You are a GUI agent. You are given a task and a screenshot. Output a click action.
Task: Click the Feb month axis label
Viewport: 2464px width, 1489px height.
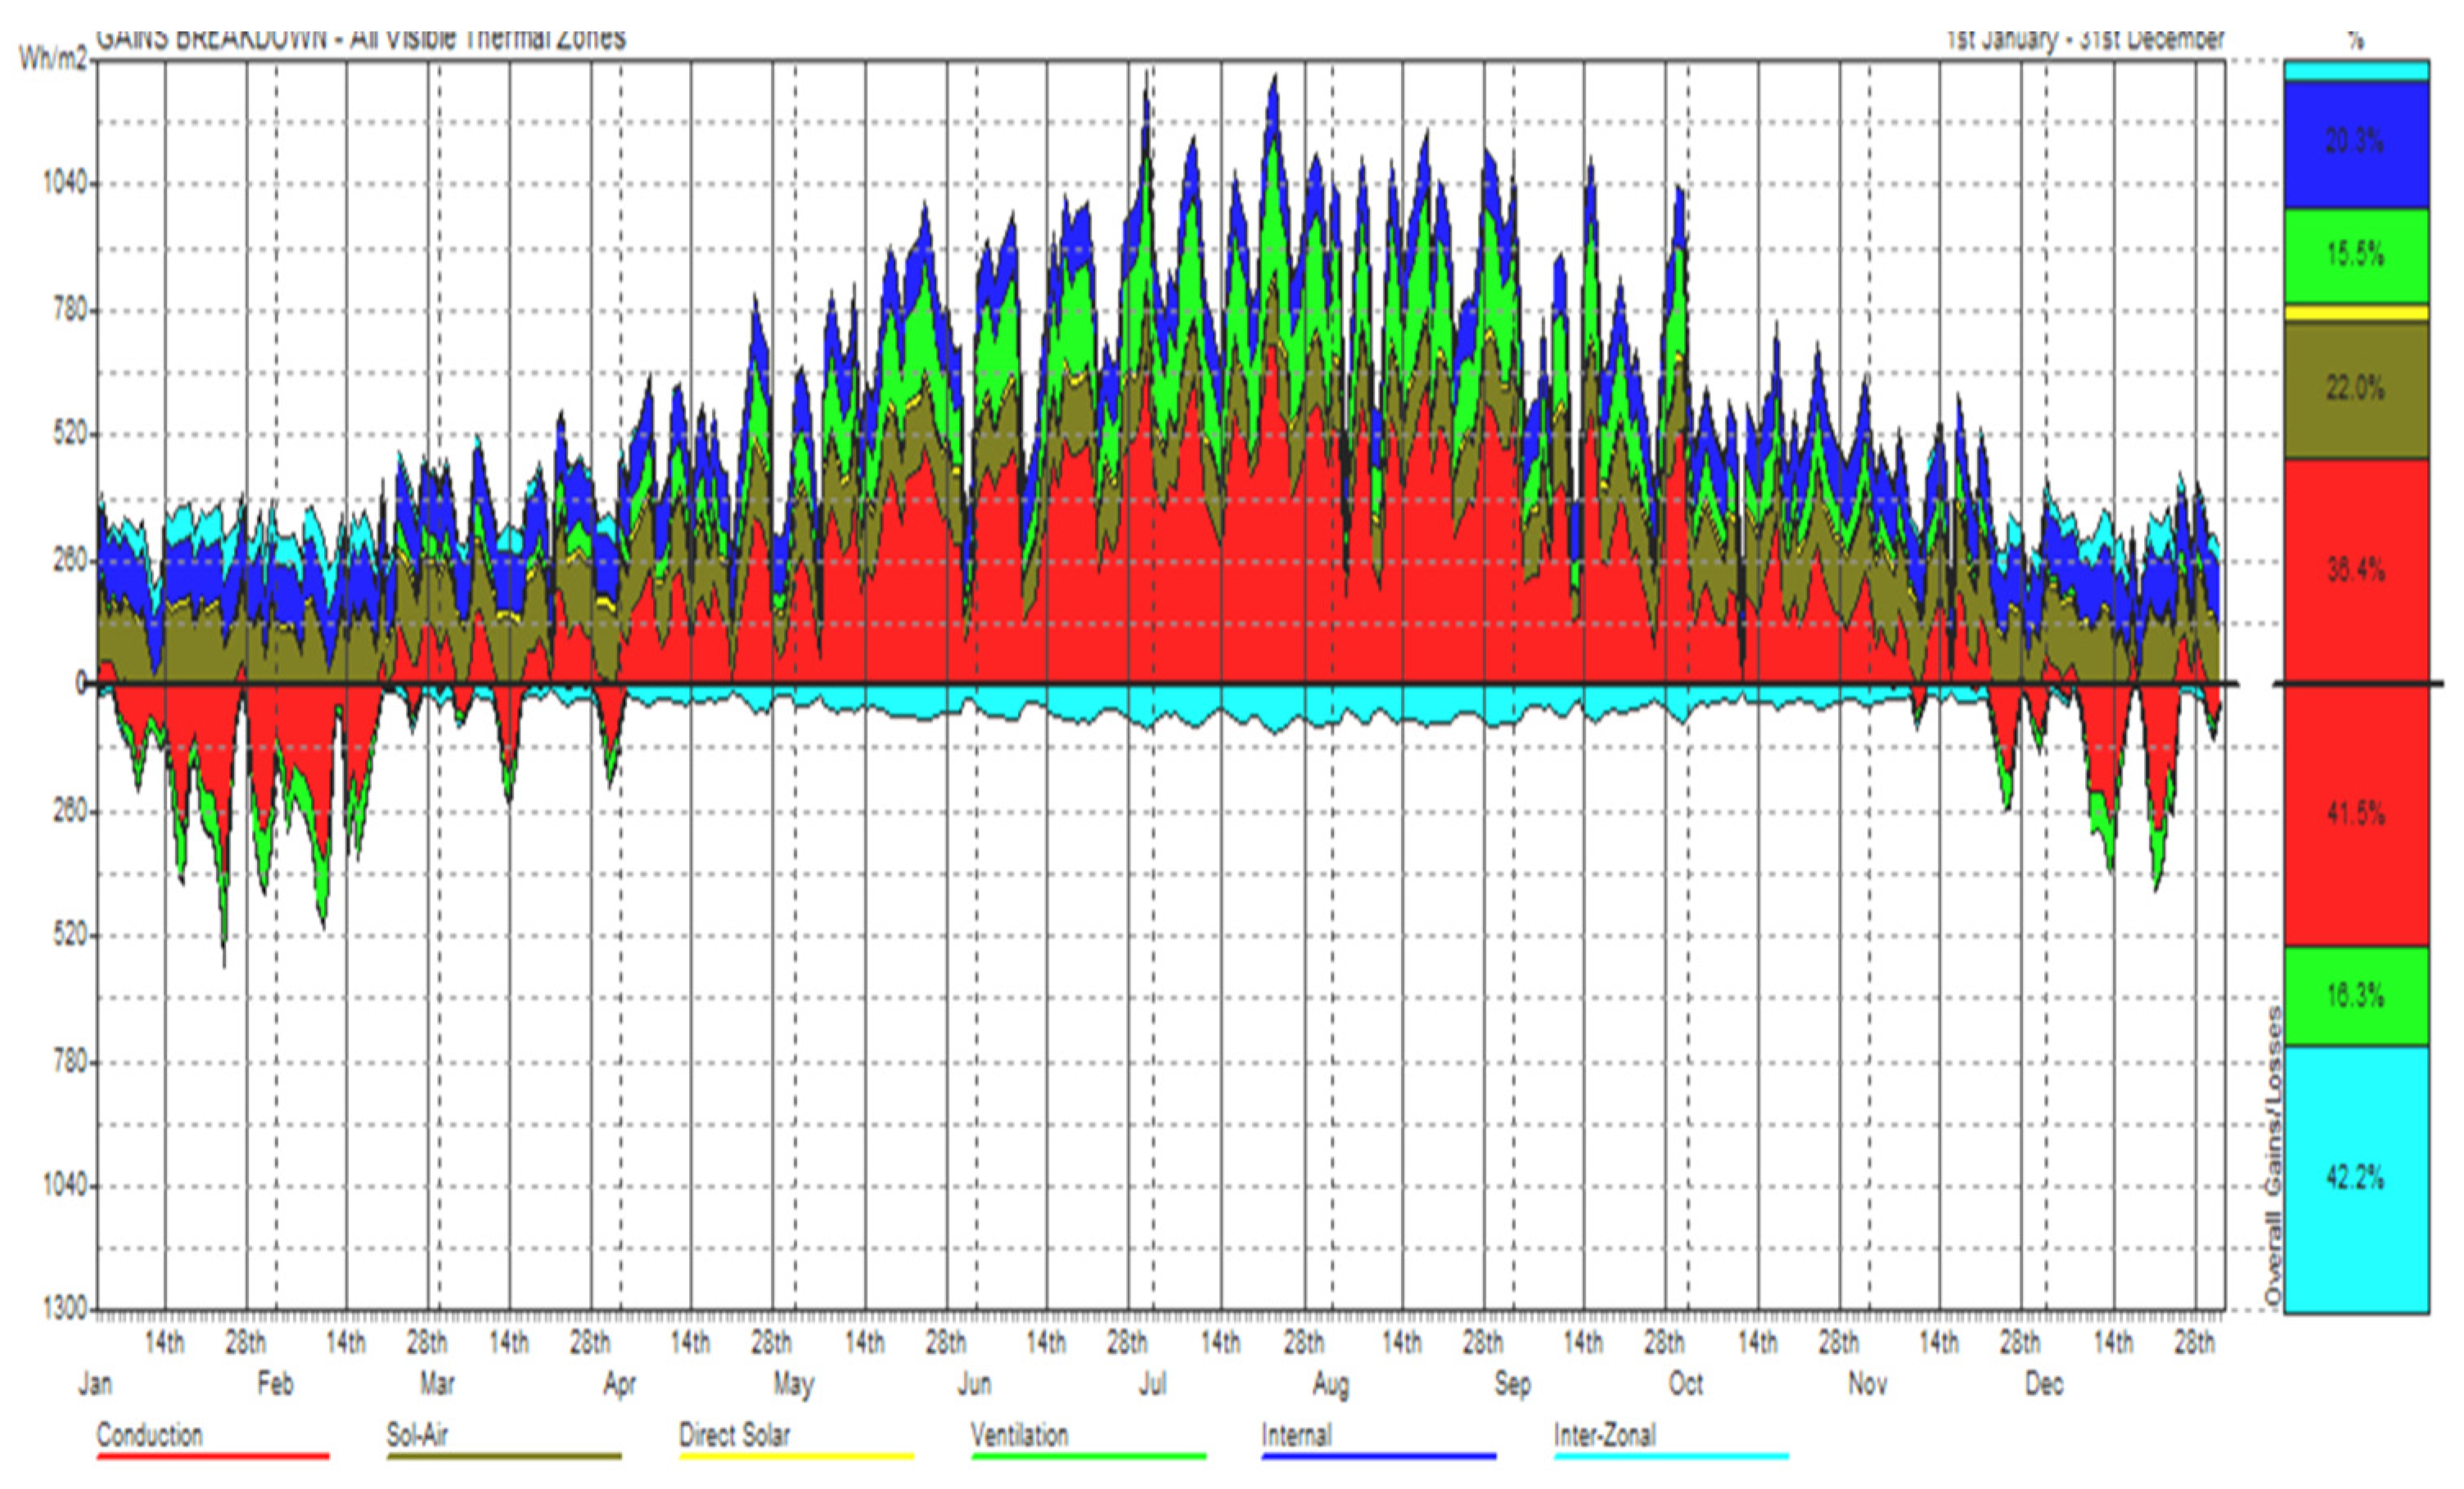tap(275, 1384)
